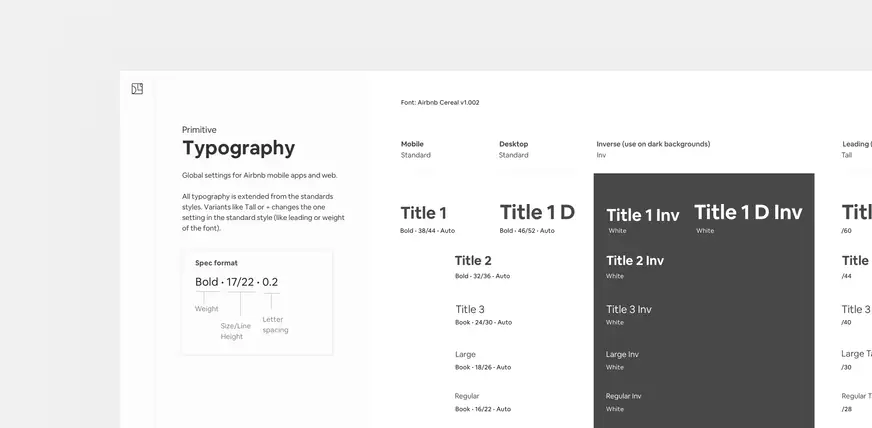Select the 'Title 3 Inv' sample
The image size is (872, 428).
pos(628,310)
